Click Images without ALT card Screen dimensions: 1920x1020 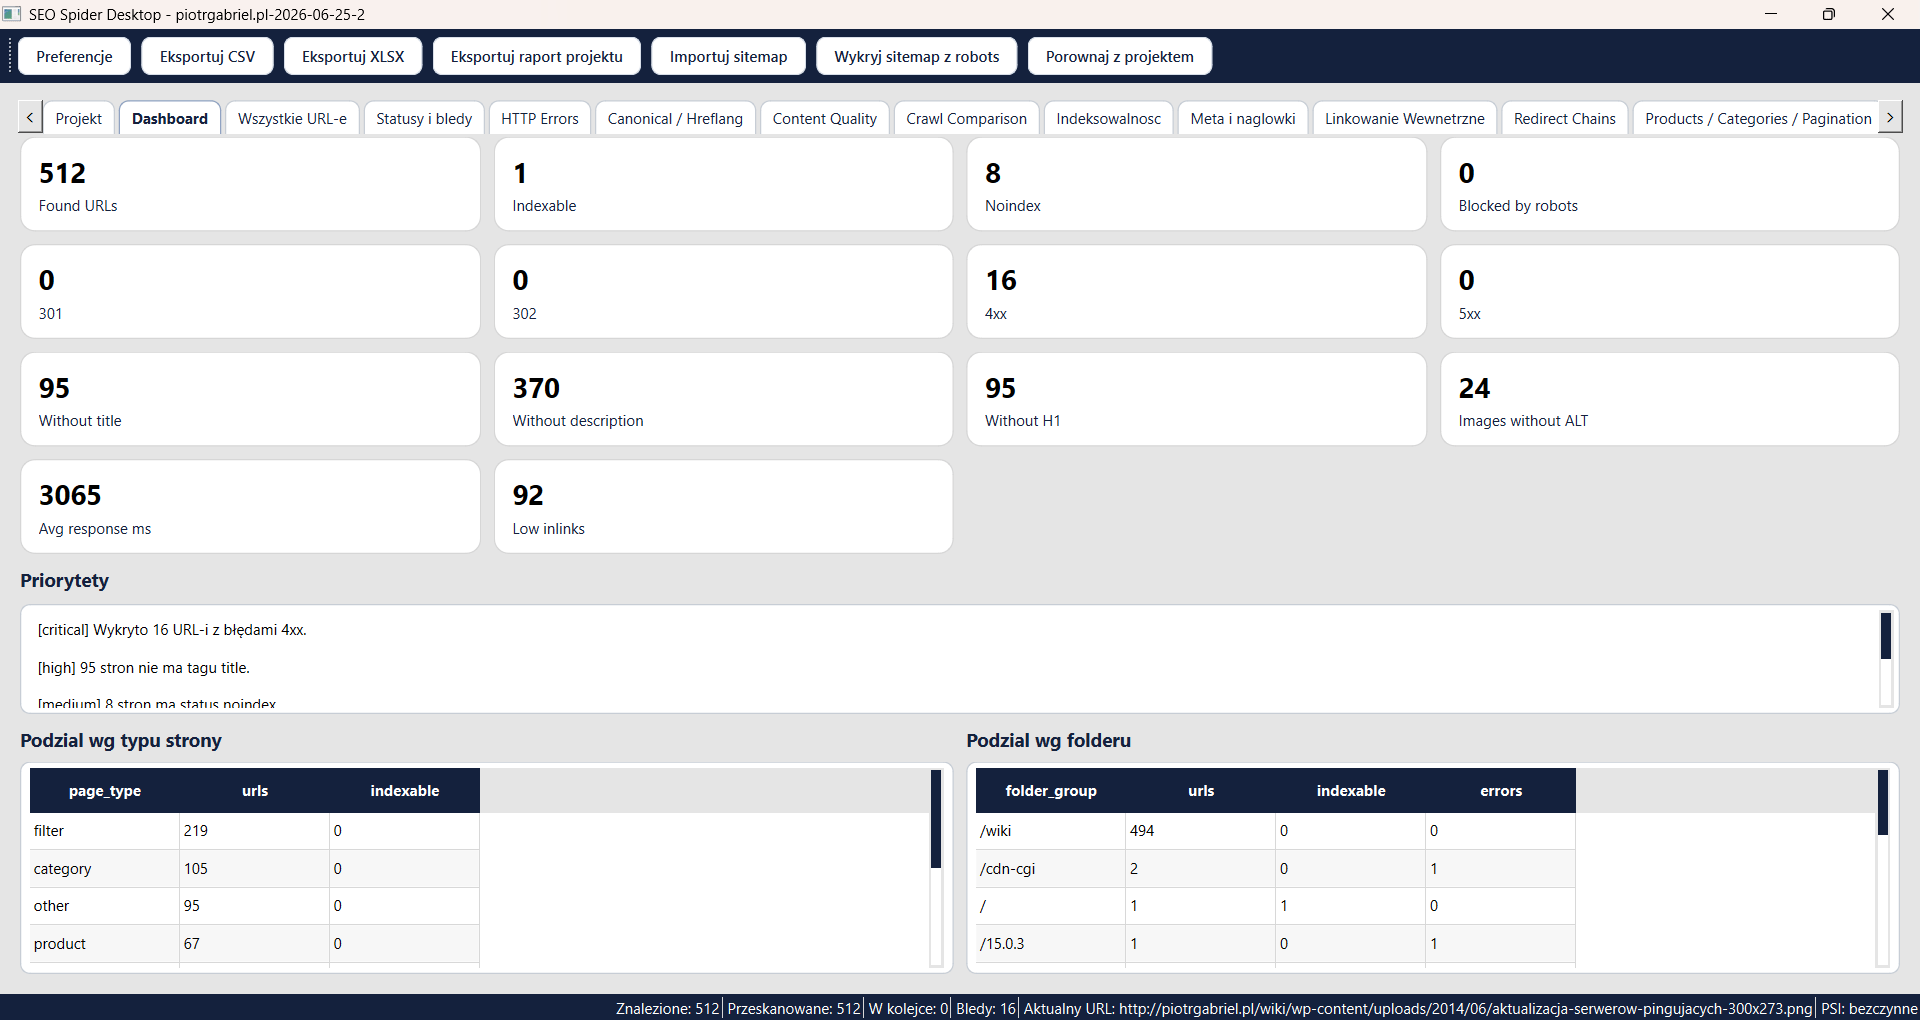[x=1669, y=399]
